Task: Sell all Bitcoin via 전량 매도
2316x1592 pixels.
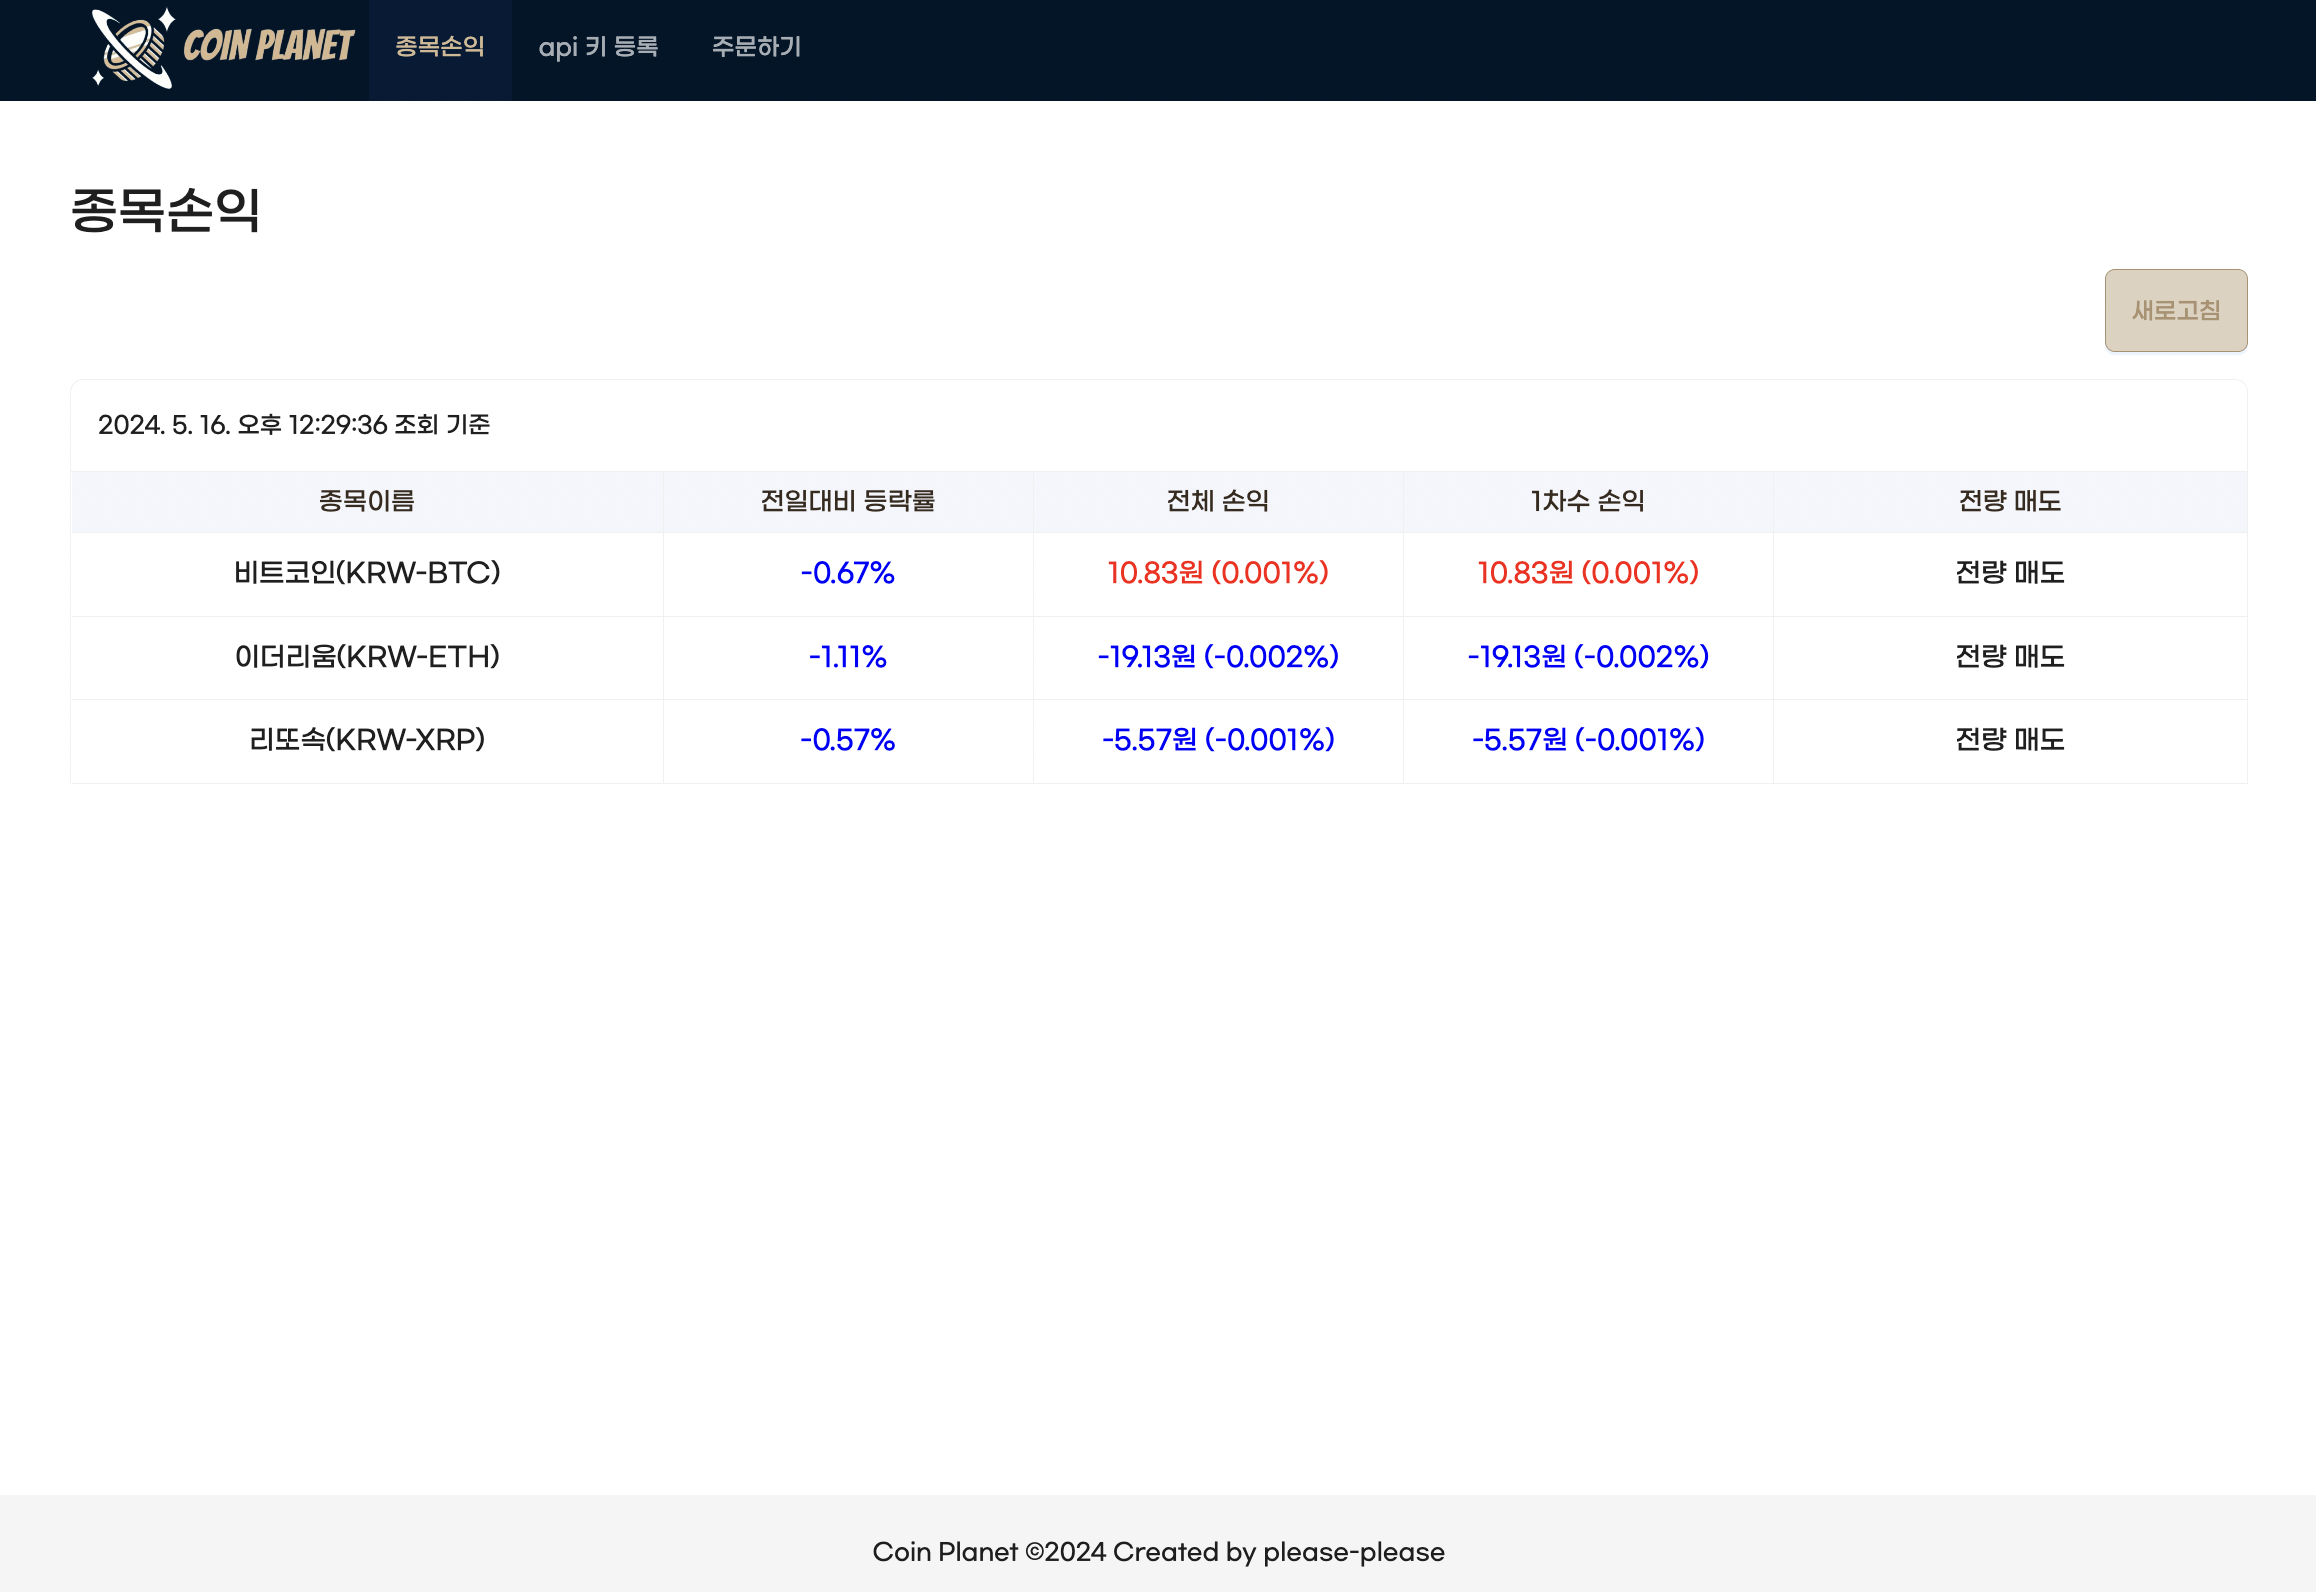Action: point(2009,573)
